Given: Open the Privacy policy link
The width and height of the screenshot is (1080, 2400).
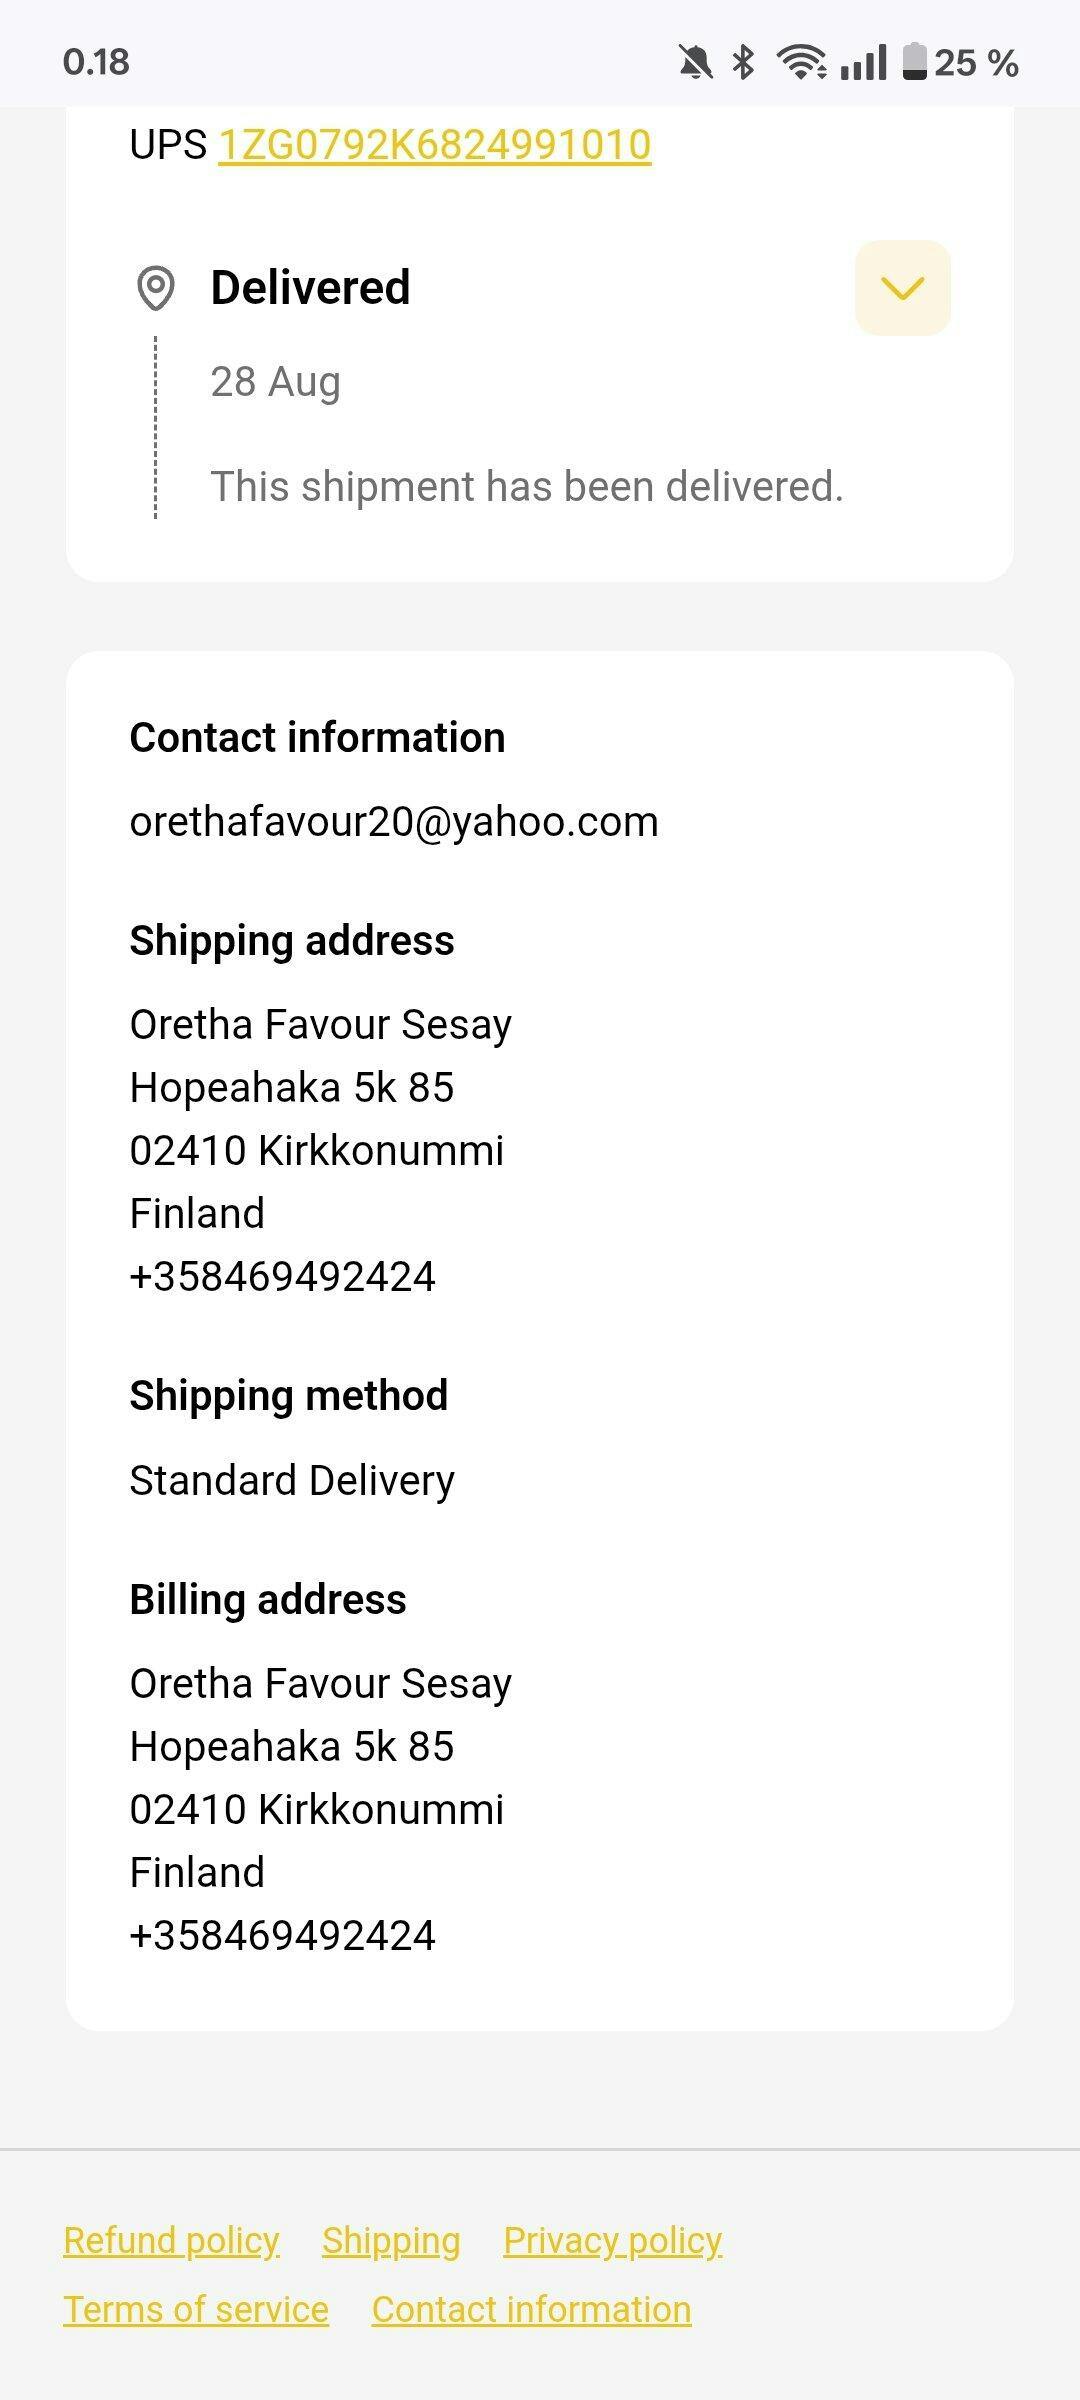Looking at the screenshot, I should point(612,2241).
